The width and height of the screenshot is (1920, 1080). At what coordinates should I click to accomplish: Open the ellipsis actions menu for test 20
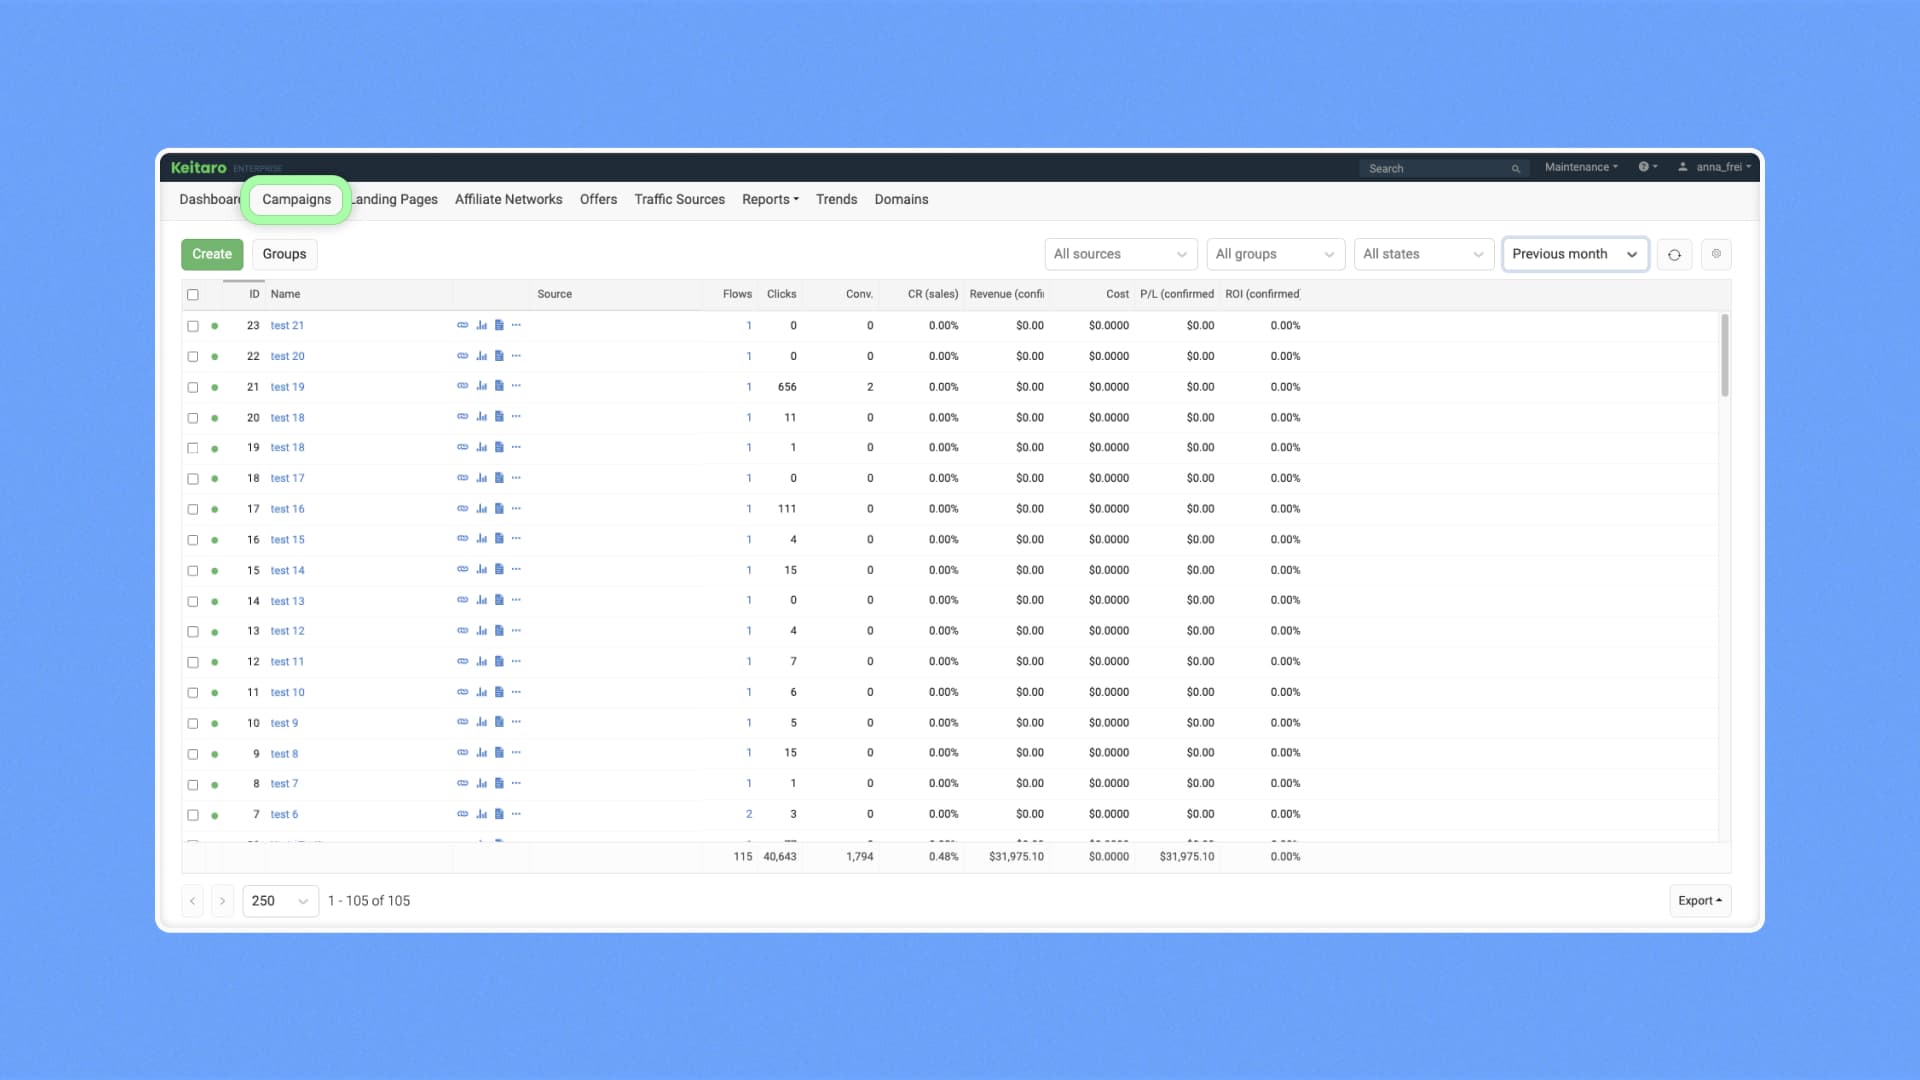point(517,355)
